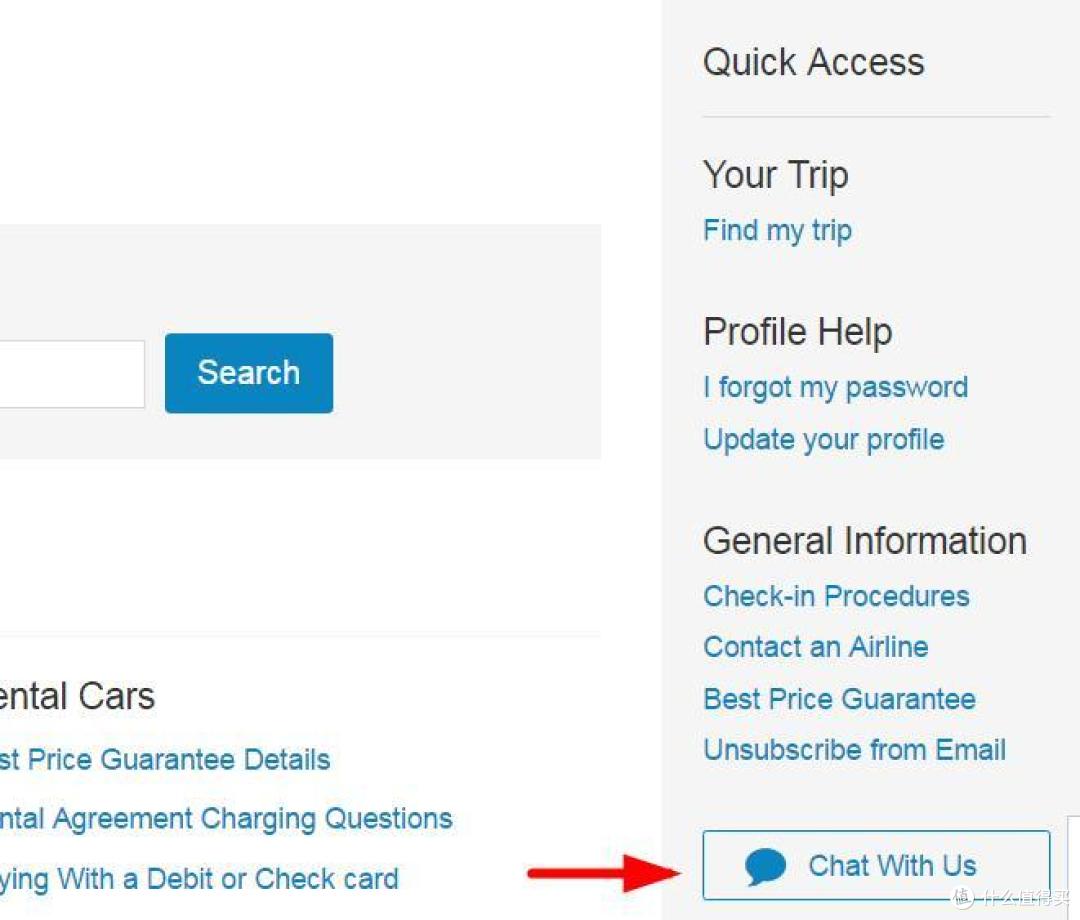Click the Your Trip section heading
Screen dimensions: 1080x920
[x=776, y=174]
